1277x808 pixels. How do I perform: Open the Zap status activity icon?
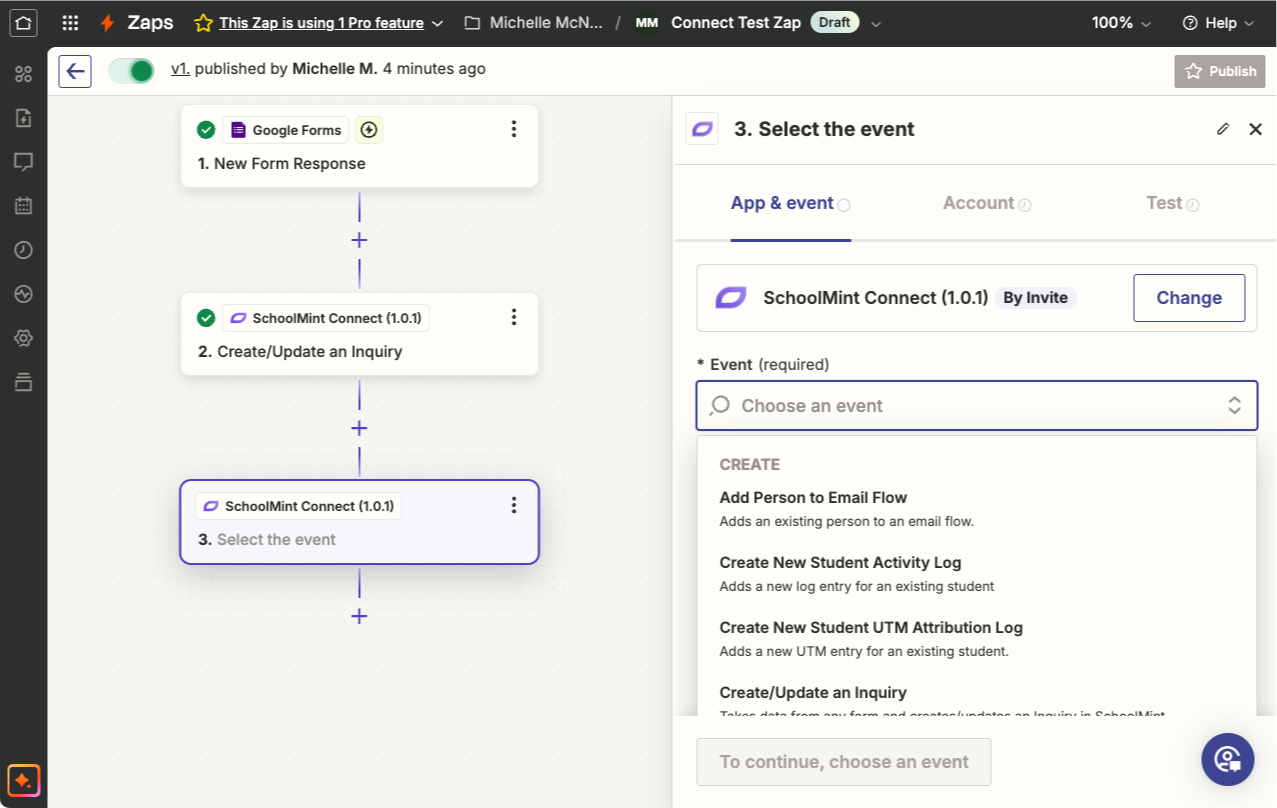[x=23, y=294]
